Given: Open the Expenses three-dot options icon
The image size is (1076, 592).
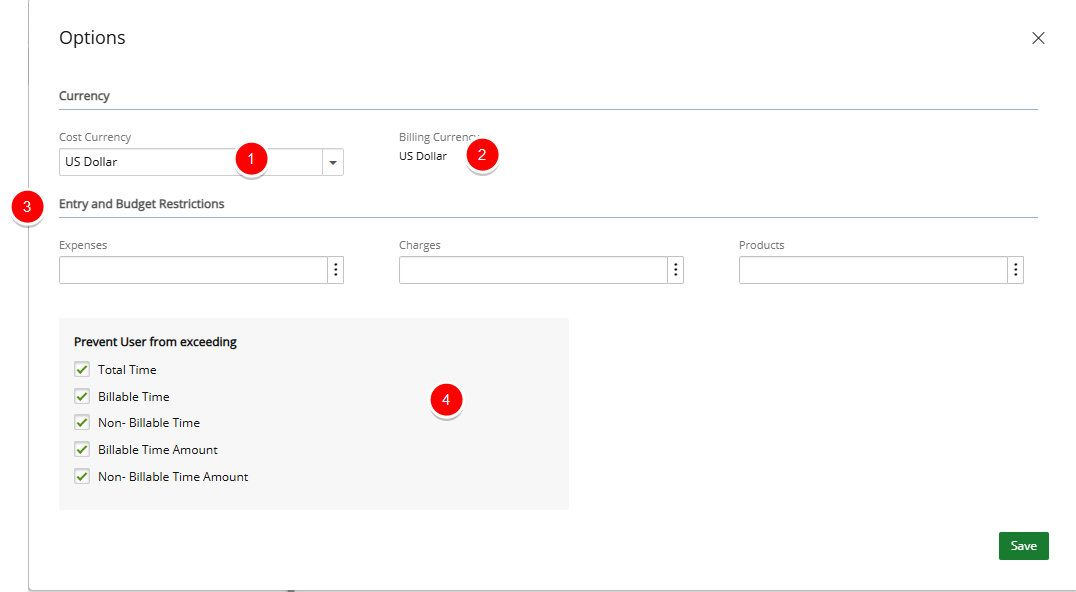Looking at the screenshot, I should [x=336, y=270].
